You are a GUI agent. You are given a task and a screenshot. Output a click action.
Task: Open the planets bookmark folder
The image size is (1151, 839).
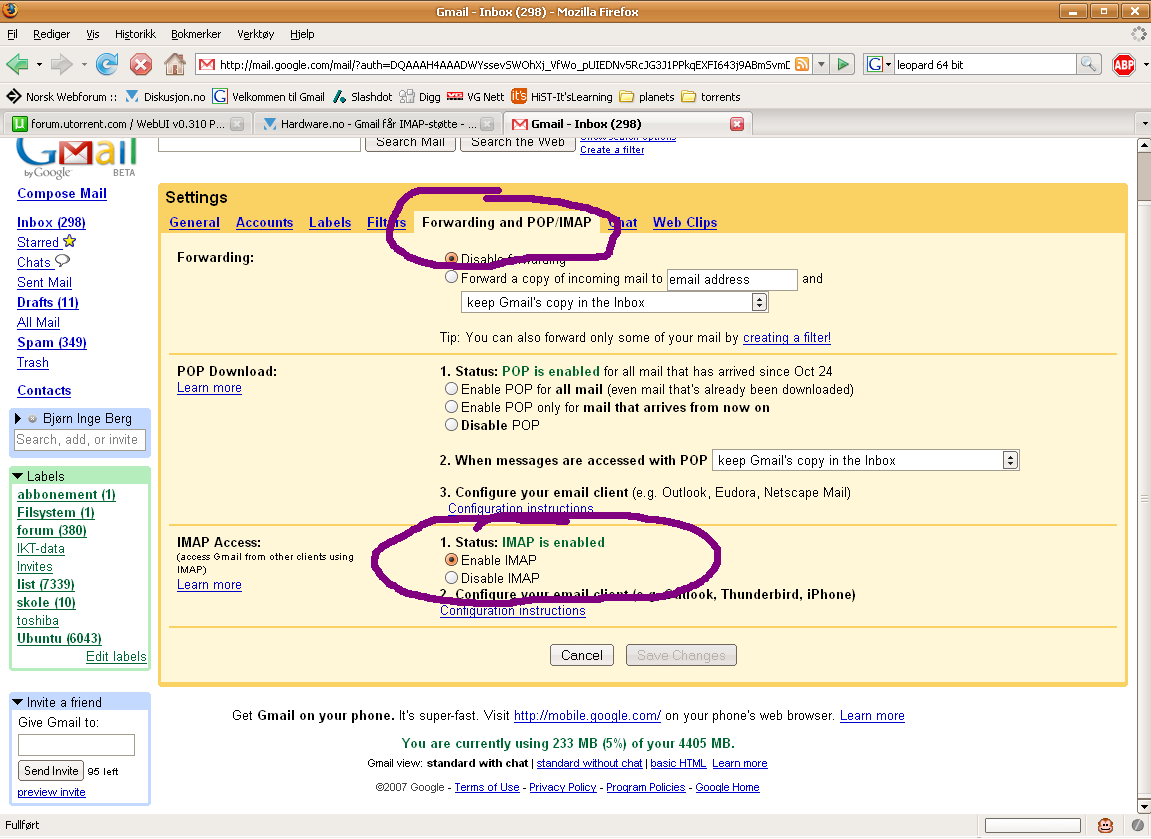pos(647,97)
